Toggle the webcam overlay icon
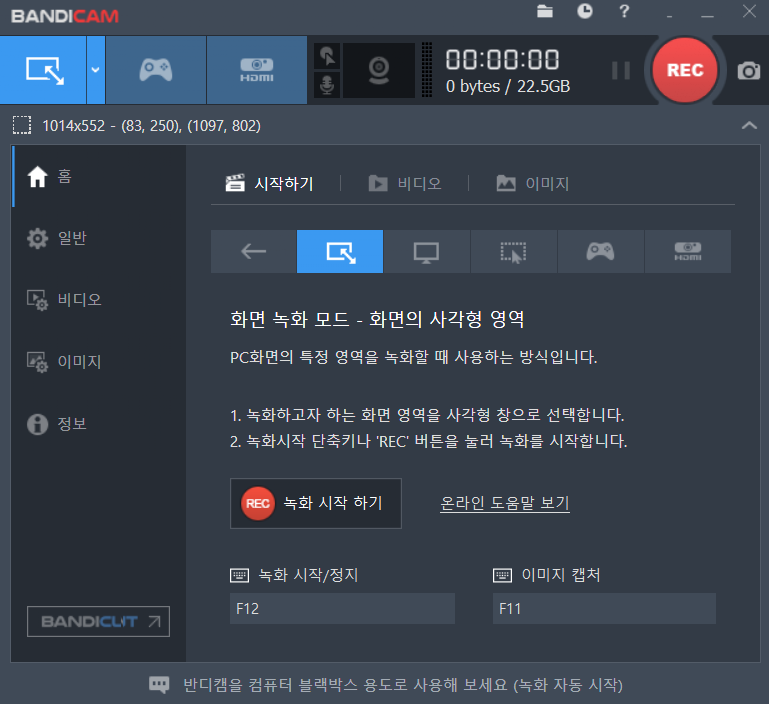The height and width of the screenshot is (704, 769). click(379, 70)
